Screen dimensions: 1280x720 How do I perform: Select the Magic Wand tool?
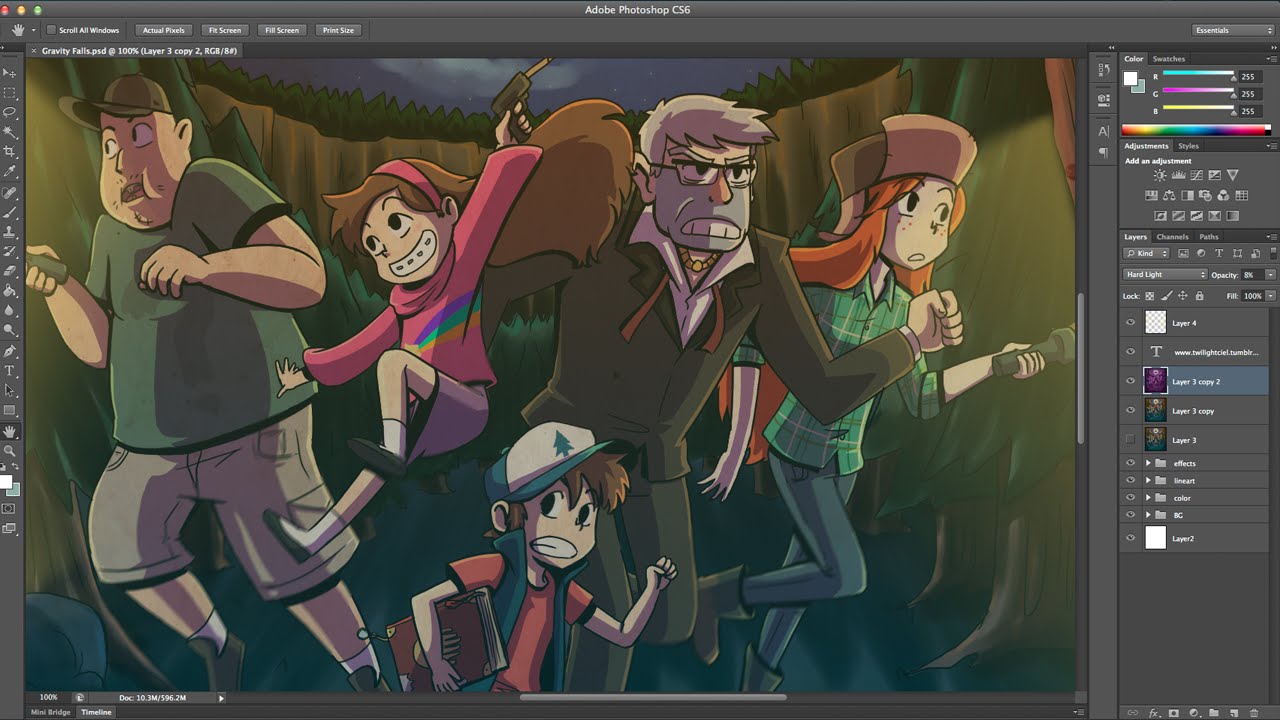click(x=10, y=132)
